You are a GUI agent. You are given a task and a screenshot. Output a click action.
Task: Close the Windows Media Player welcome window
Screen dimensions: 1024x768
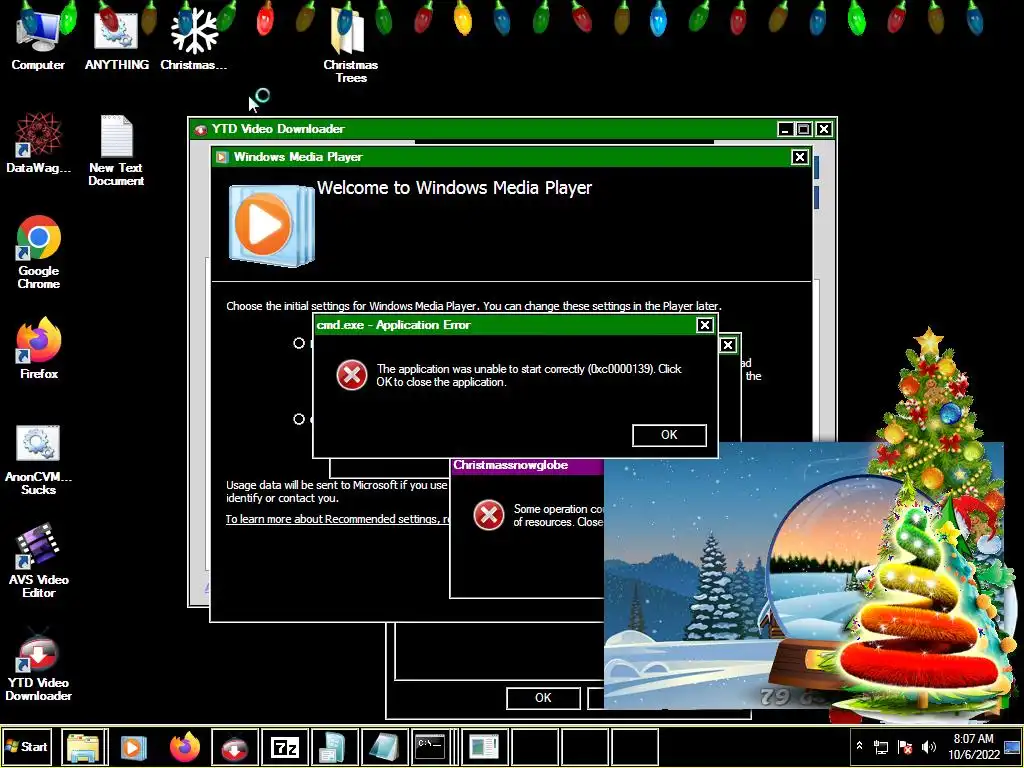[799, 157]
